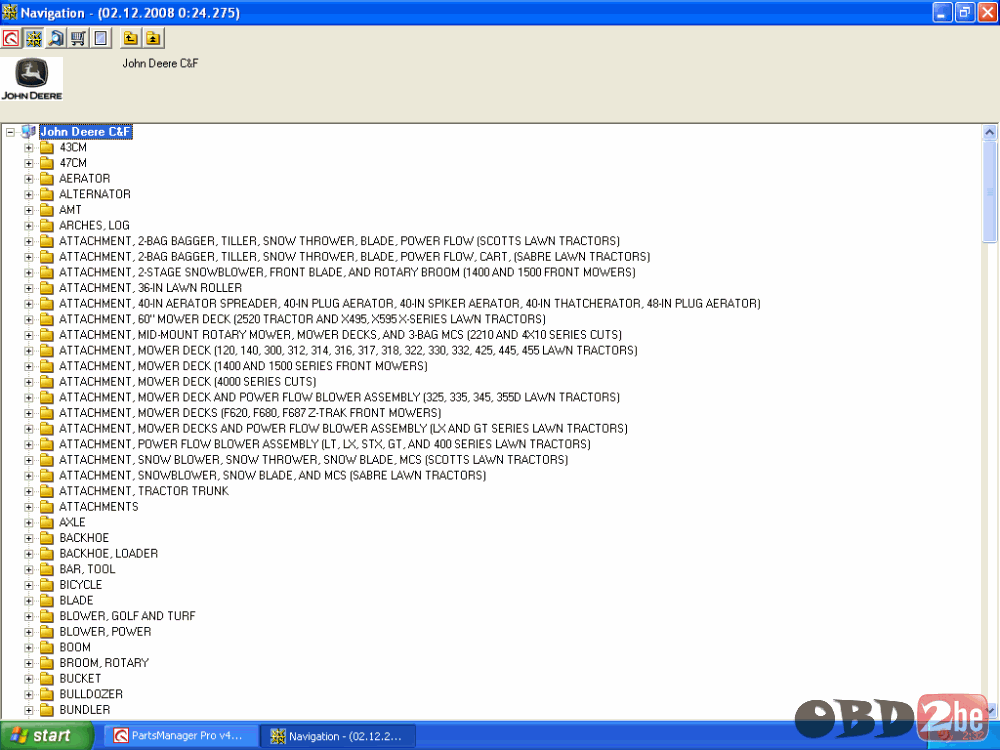Click the folder icon beside ATTACHMENT, 36-IN LAWN ROLLER
The height and width of the screenshot is (750, 1000).
[x=47, y=288]
